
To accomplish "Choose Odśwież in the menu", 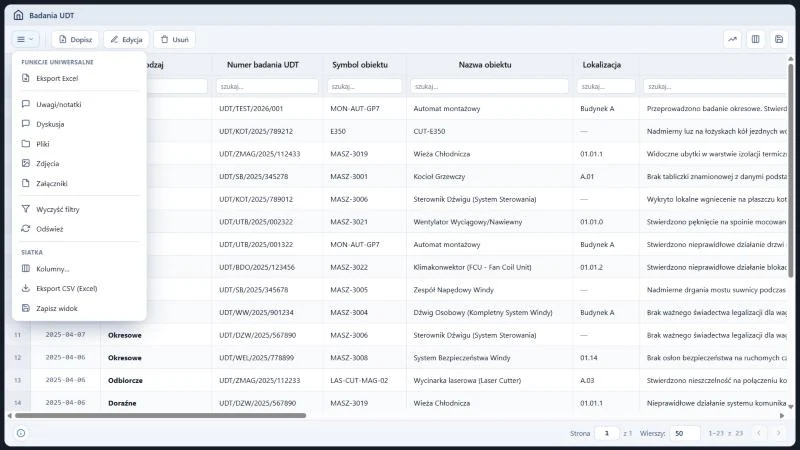I will coord(79,229).
